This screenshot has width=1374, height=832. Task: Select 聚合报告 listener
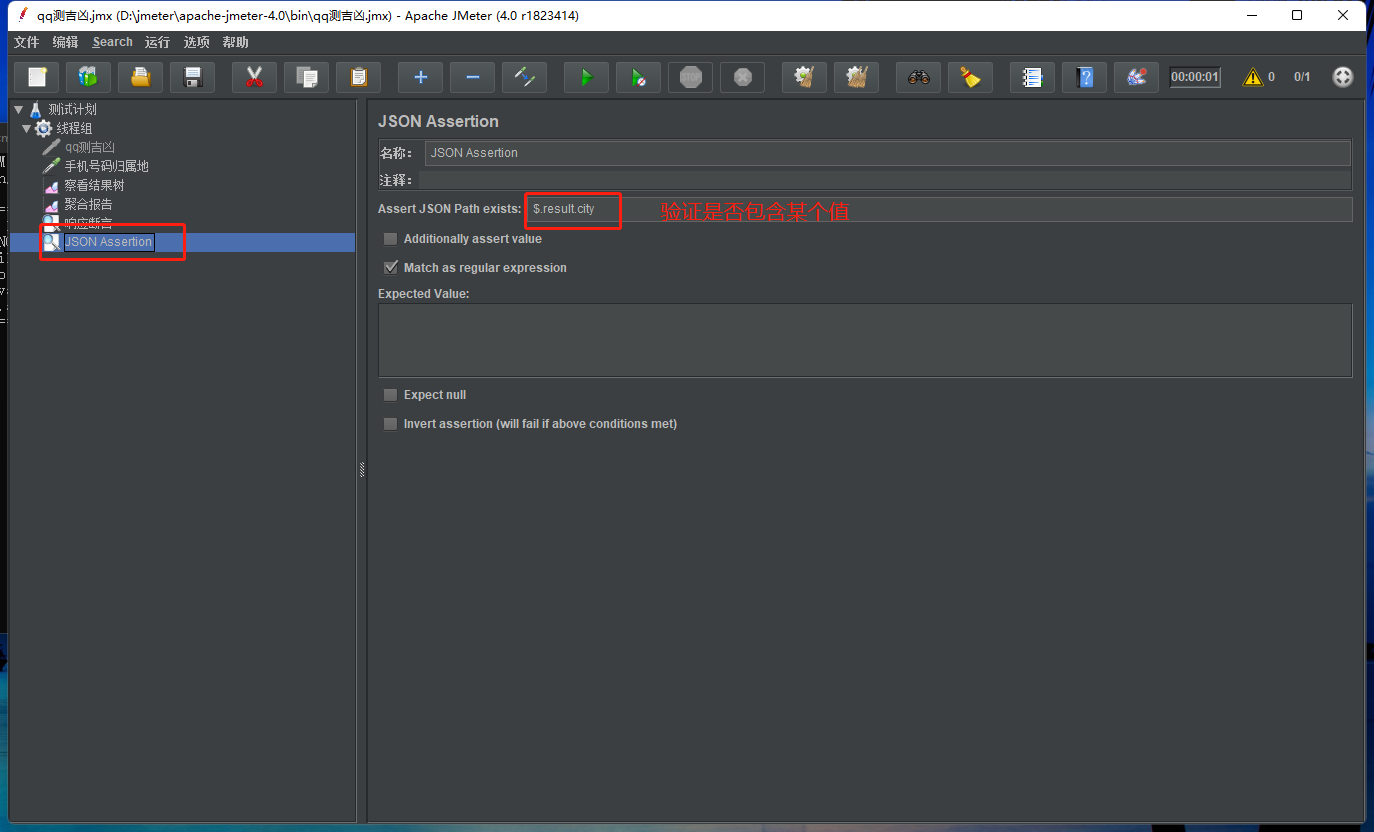pos(88,204)
